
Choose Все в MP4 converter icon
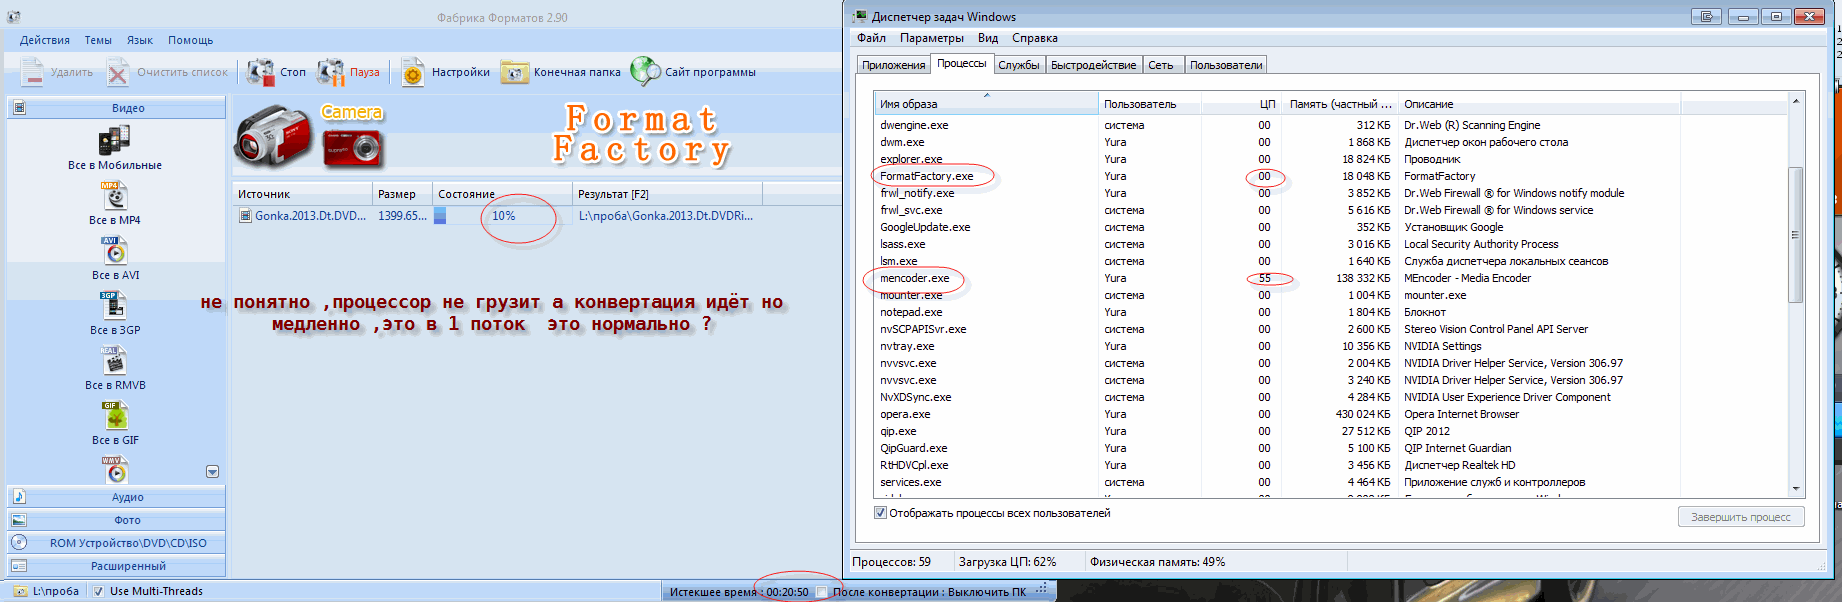coord(114,195)
